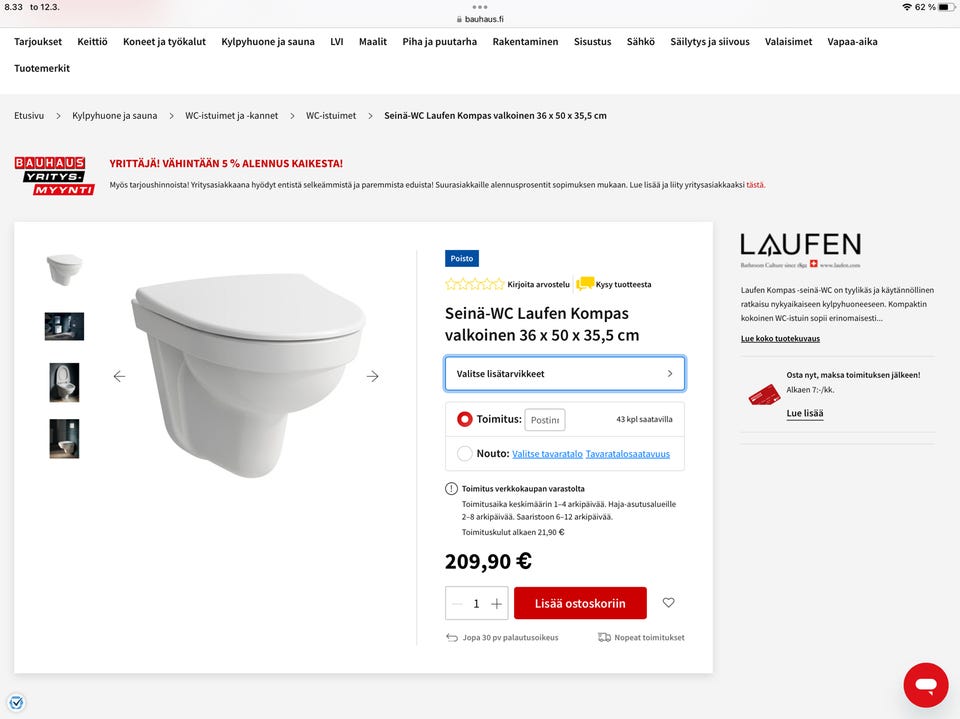Click the postal code input field

pyautogui.click(x=544, y=420)
